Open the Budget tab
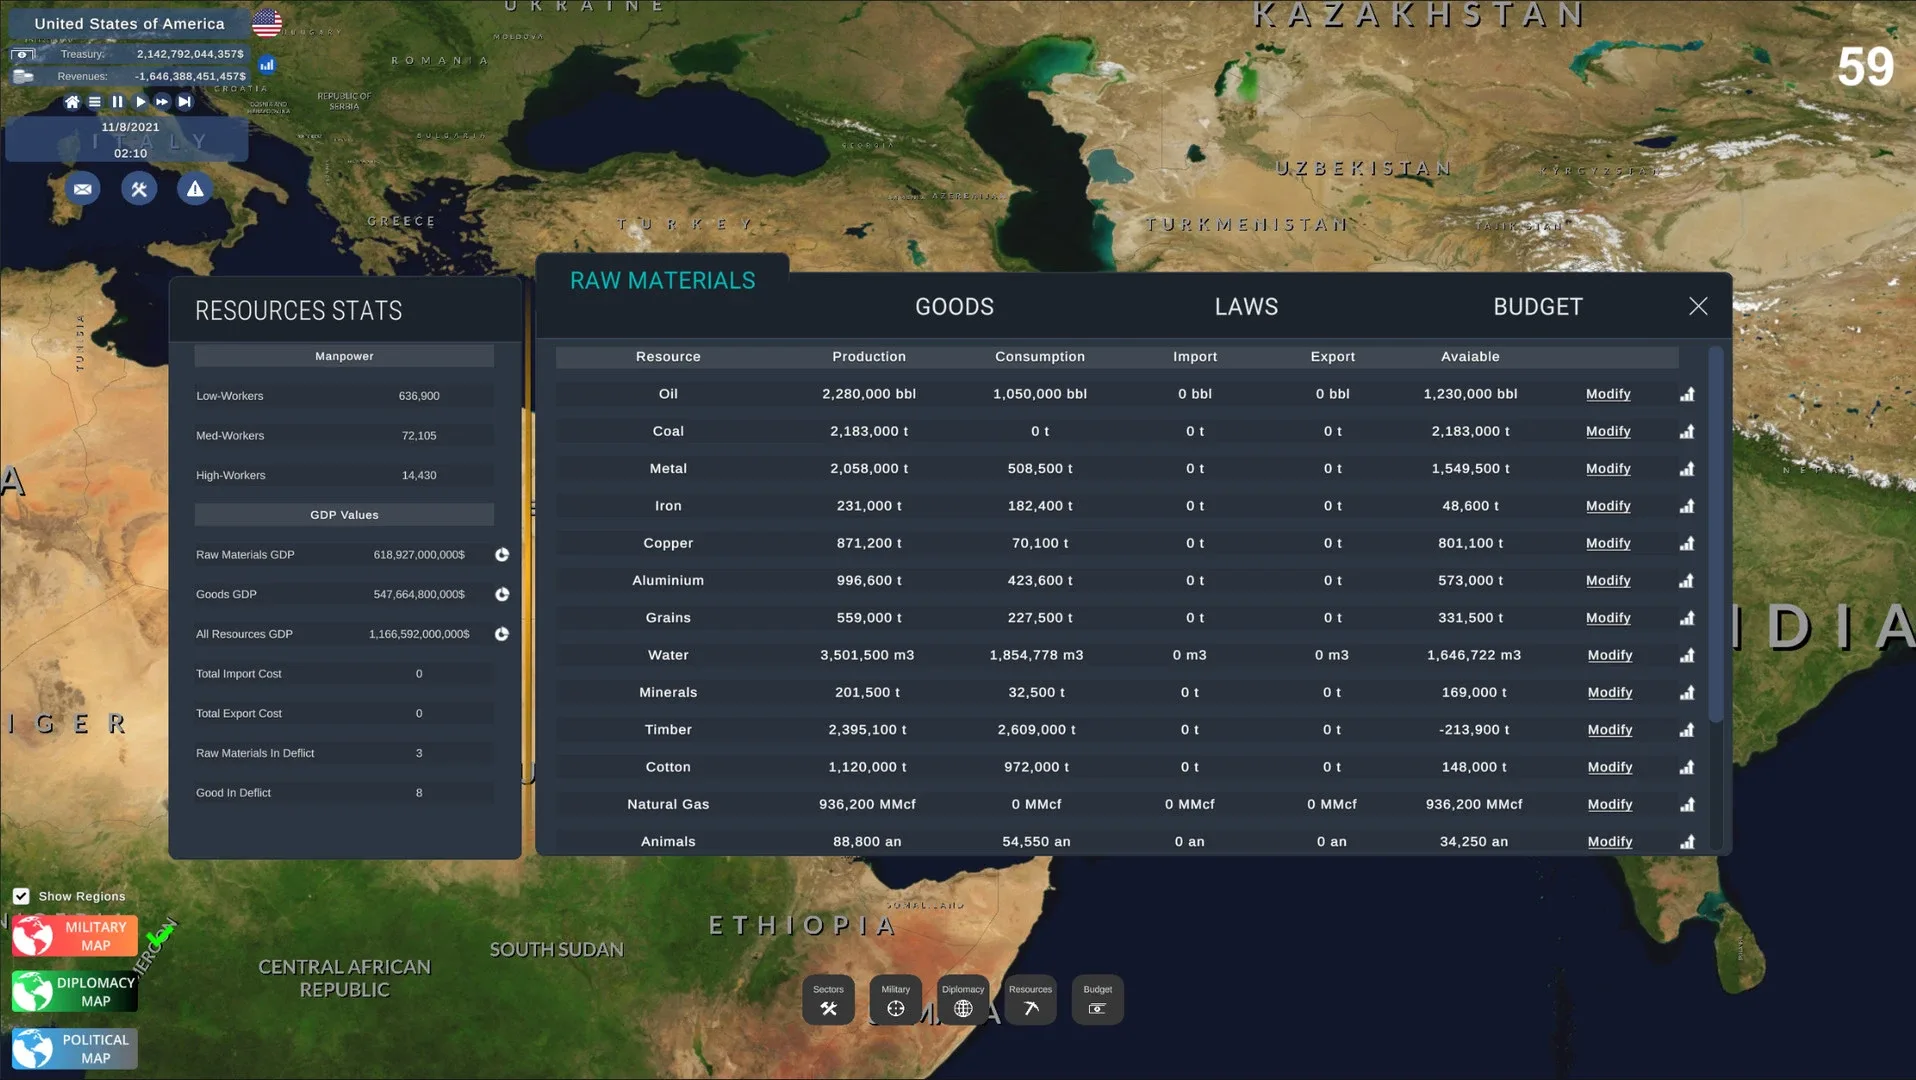Viewport: 1916px width, 1080px height. (1537, 307)
